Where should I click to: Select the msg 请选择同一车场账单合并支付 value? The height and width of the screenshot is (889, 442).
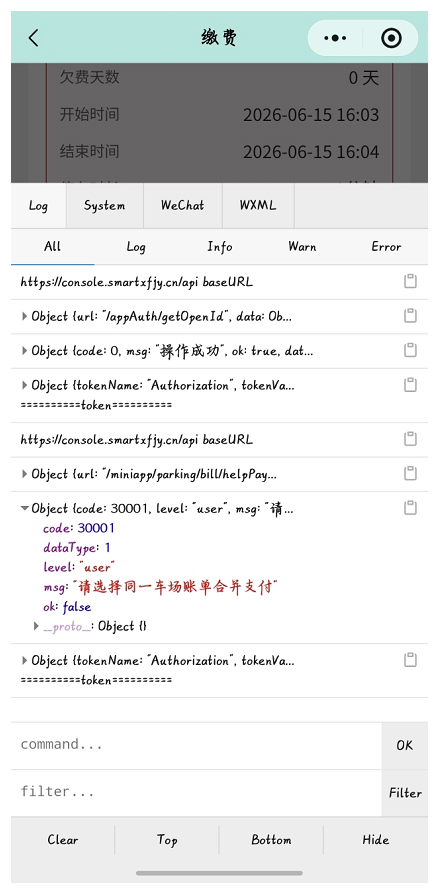[x=175, y=587]
